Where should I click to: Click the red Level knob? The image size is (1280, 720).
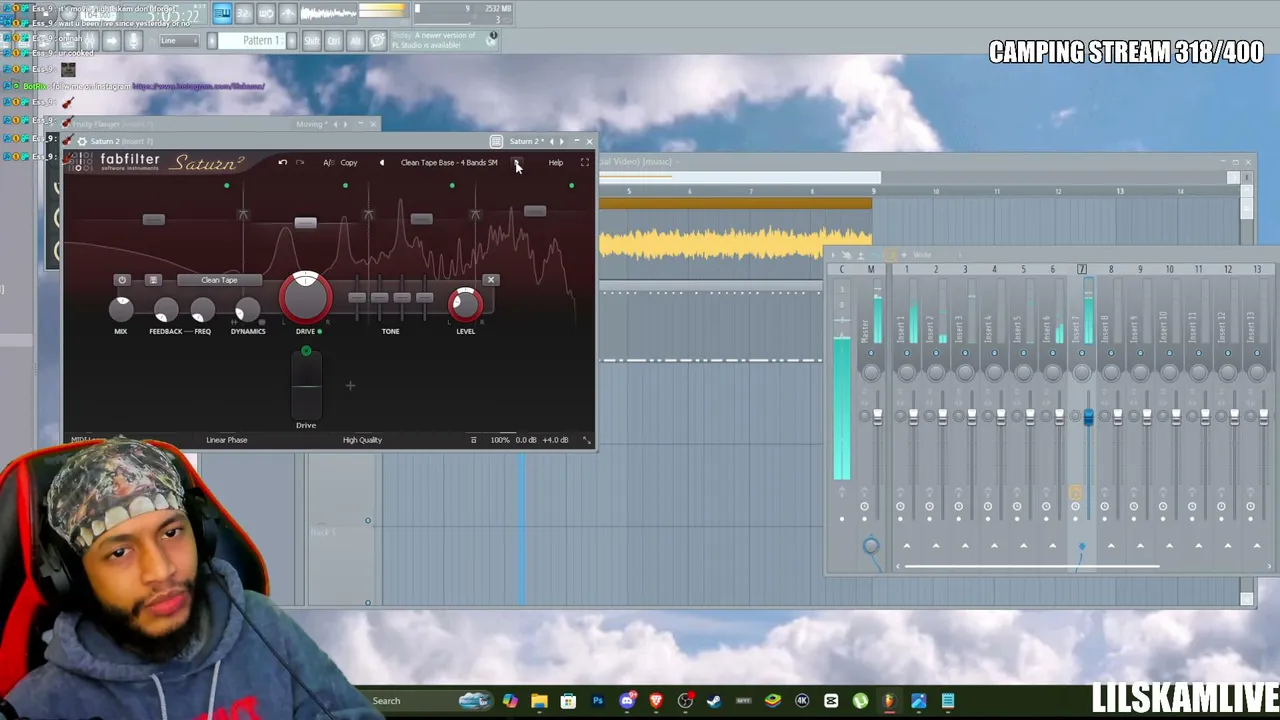(465, 305)
